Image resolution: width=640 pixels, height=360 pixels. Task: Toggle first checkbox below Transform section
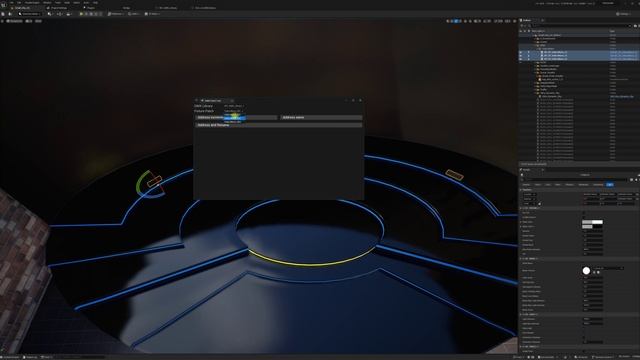point(584,213)
